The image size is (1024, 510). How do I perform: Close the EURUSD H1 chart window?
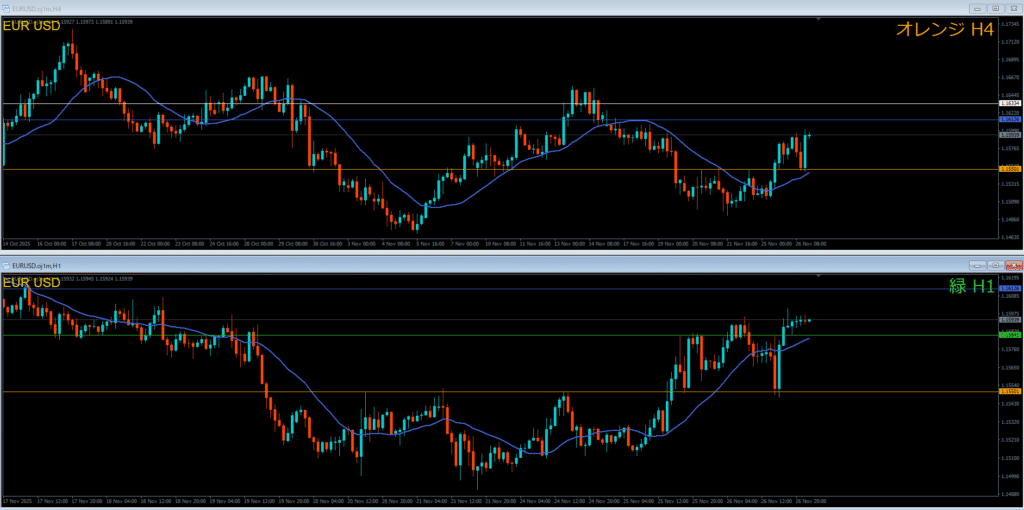point(1012,265)
